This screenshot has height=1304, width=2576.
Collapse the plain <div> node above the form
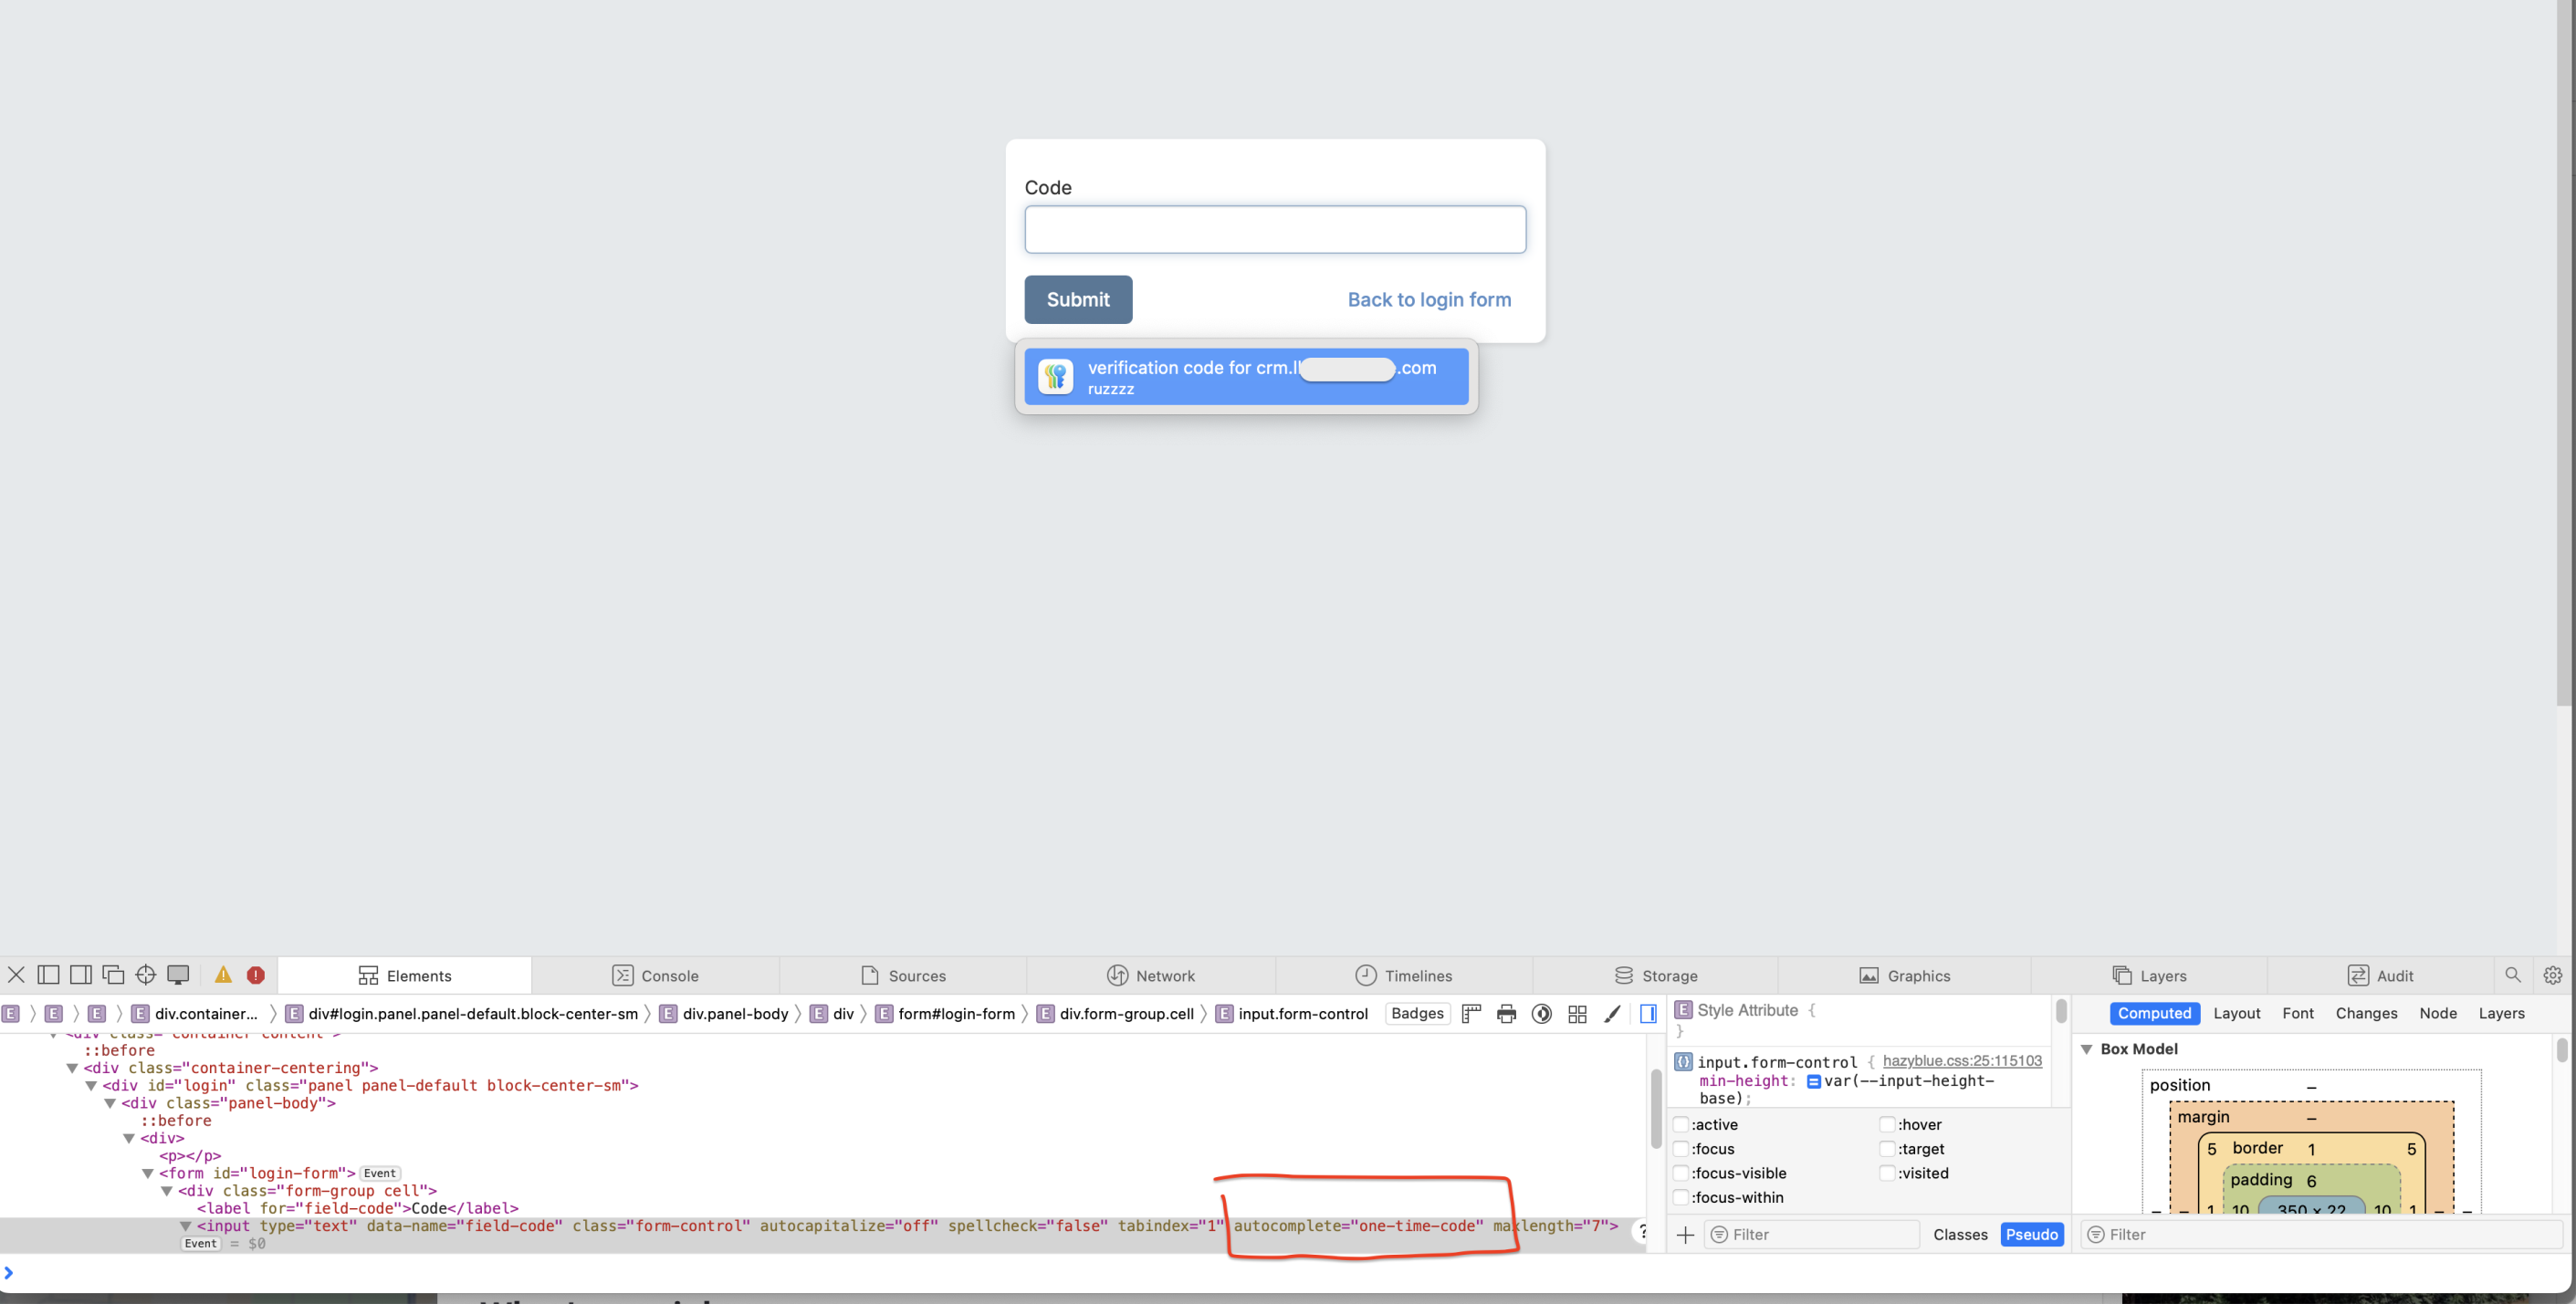point(129,1138)
